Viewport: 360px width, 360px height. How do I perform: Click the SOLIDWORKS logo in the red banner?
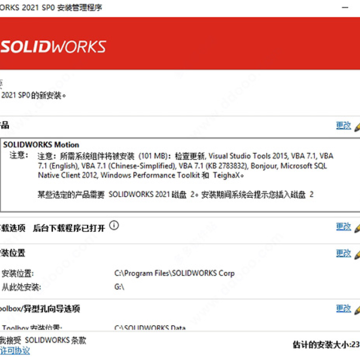click(53, 47)
